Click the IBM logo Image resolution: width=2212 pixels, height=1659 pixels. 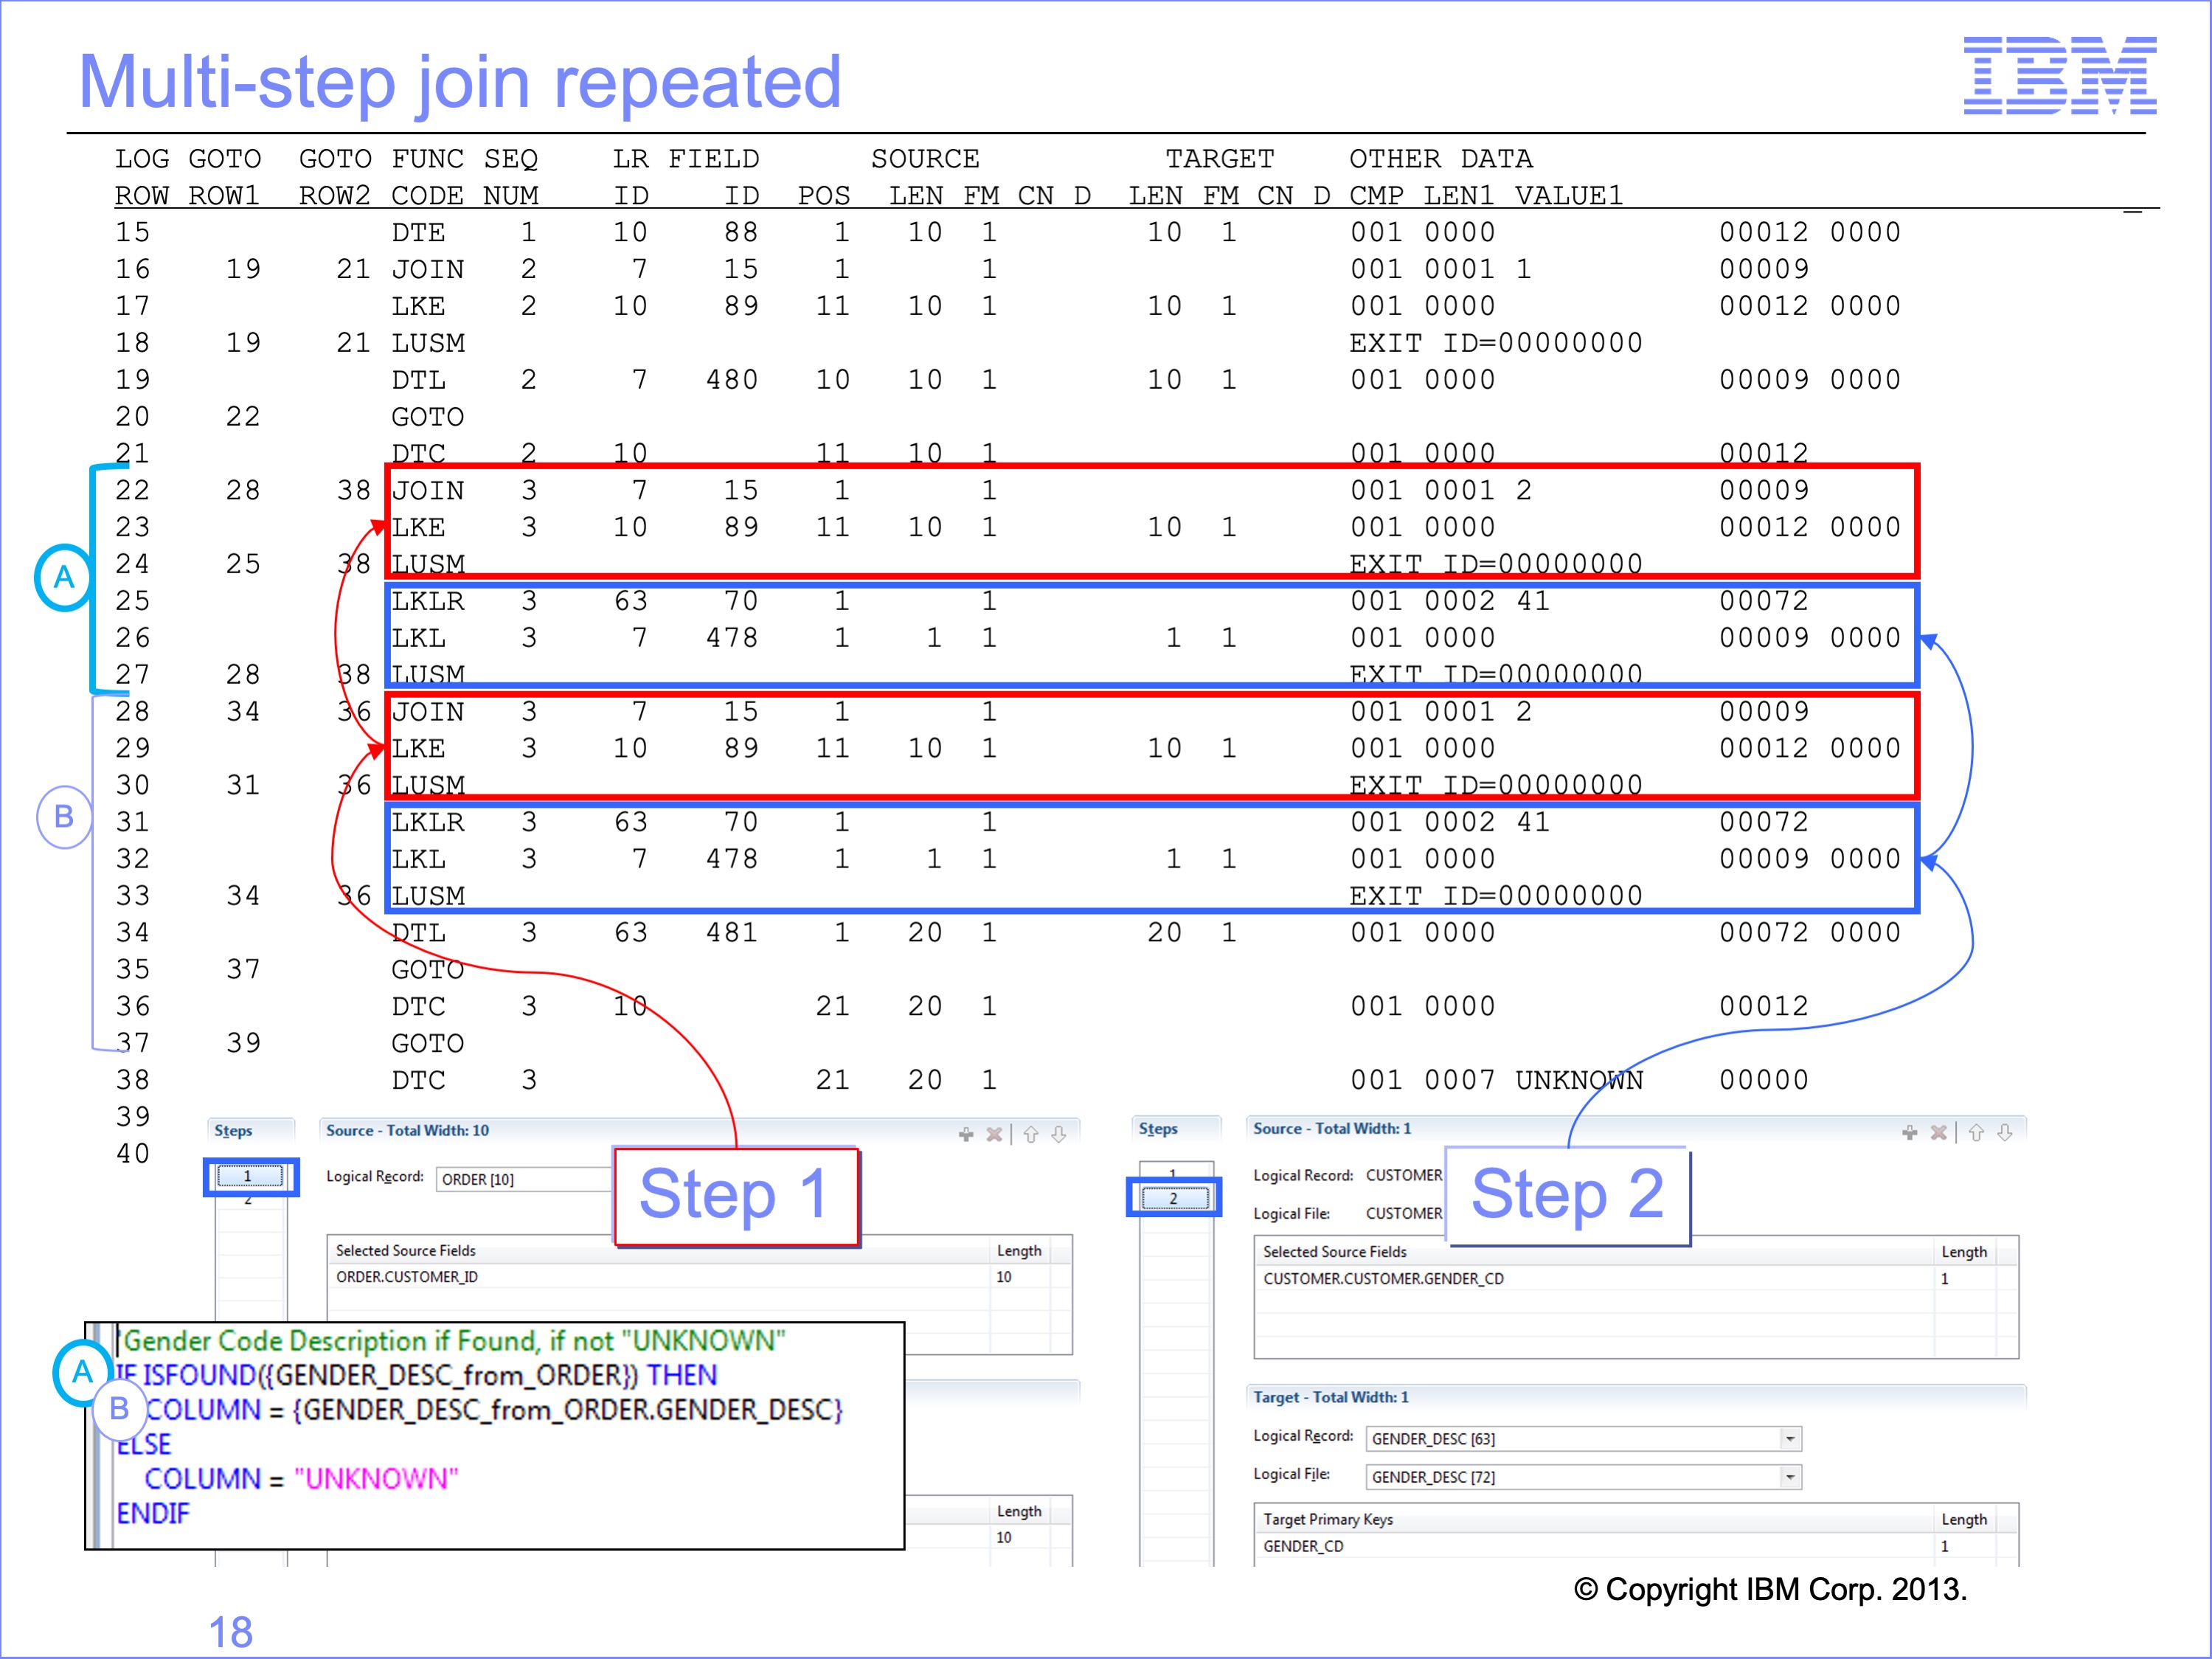(x=2059, y=76)
